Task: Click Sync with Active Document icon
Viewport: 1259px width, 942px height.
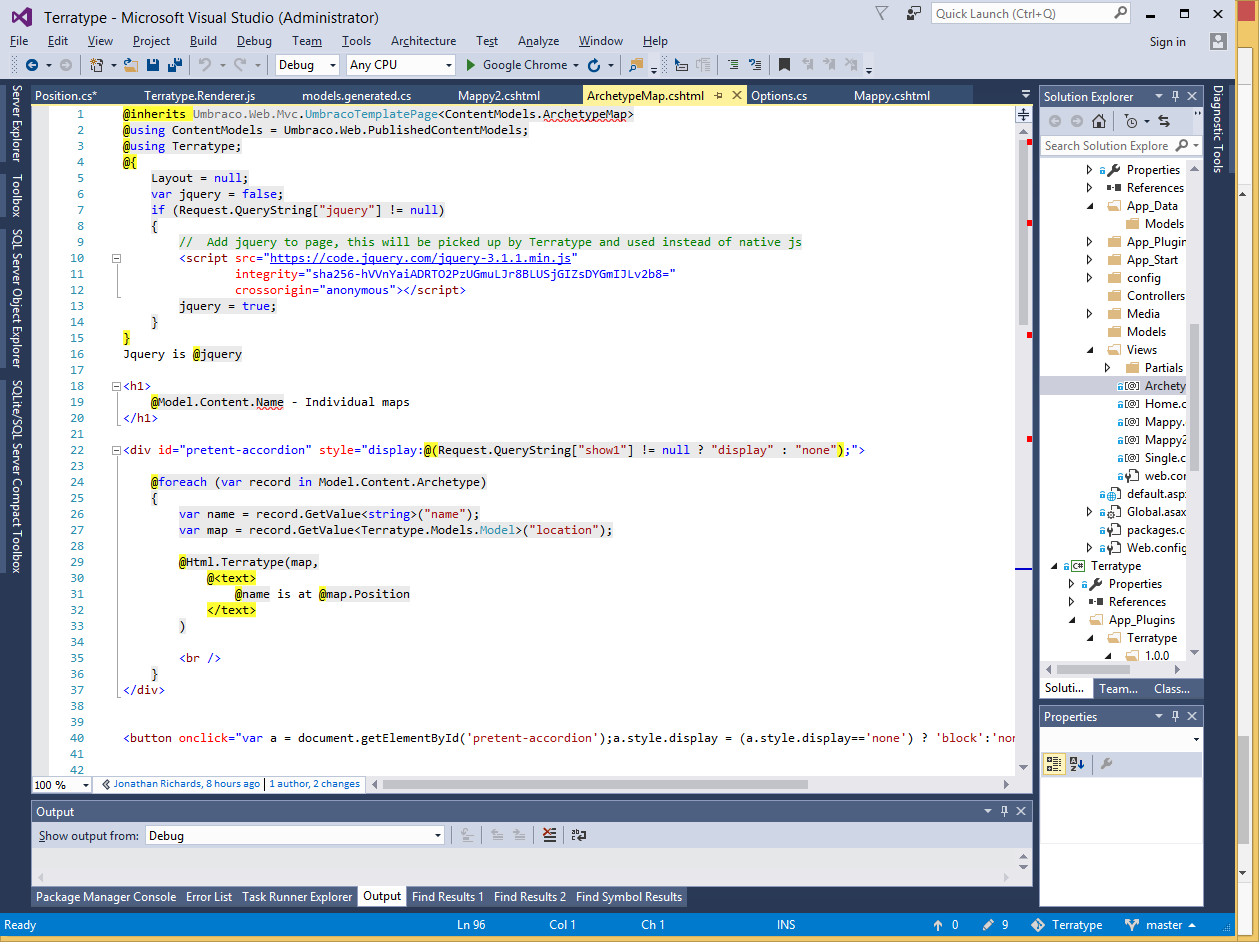Action: [1164, 121]
